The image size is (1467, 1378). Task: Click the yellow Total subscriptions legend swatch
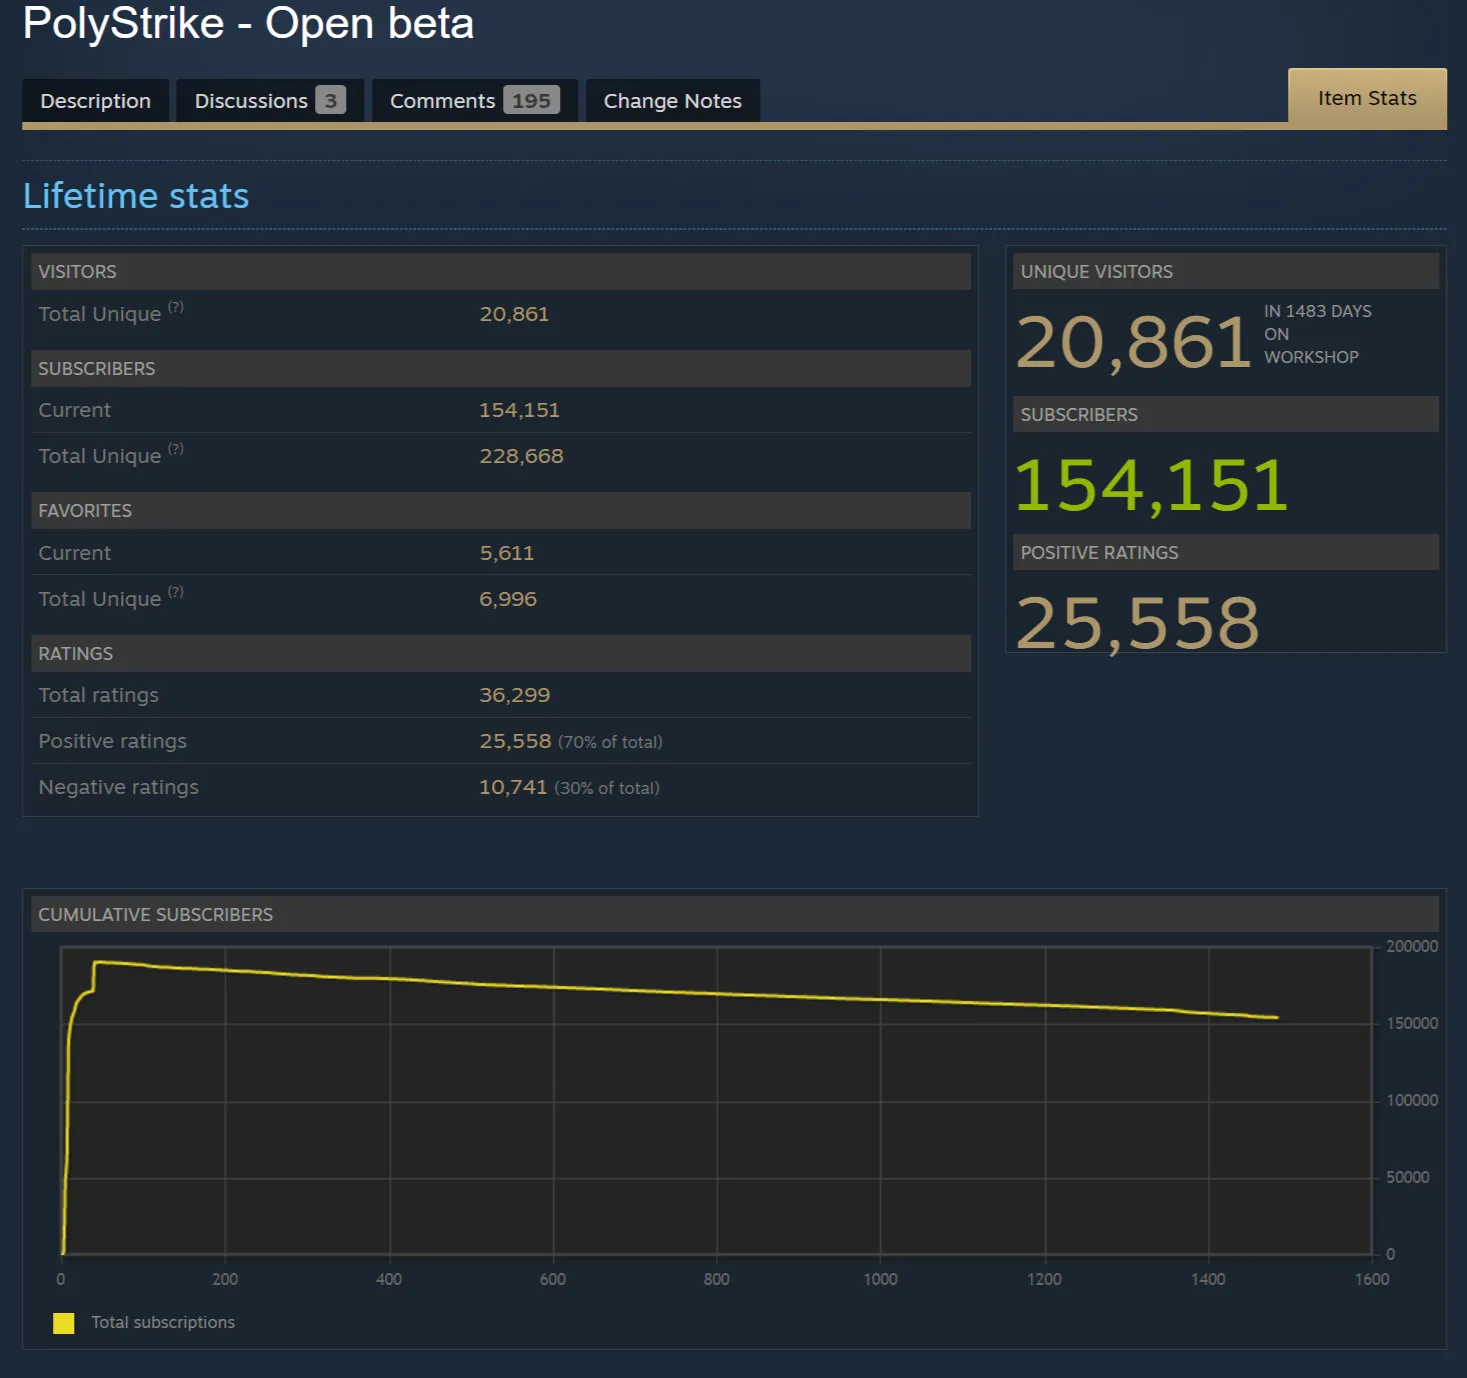64,1323
